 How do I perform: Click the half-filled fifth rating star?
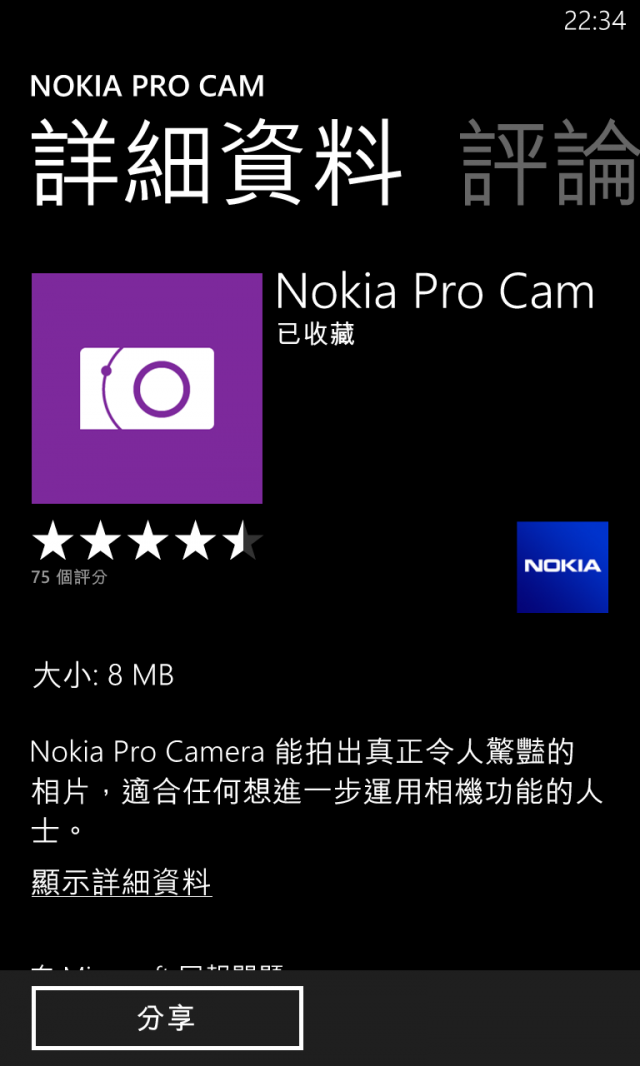tap(243, 544)
